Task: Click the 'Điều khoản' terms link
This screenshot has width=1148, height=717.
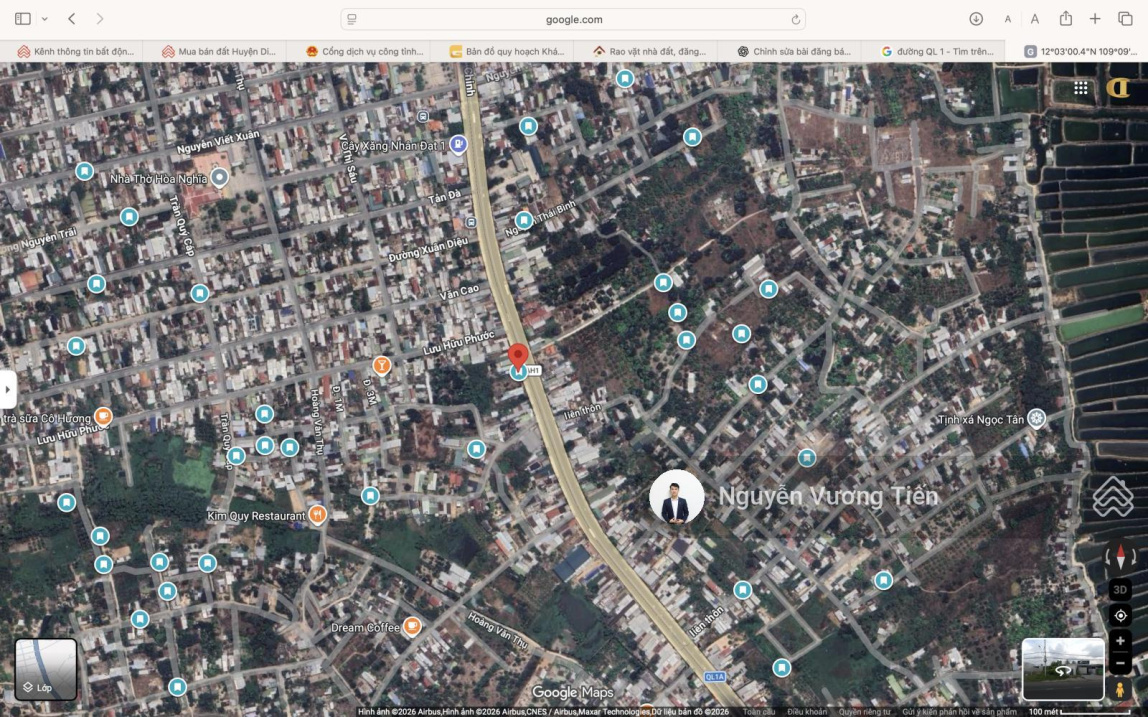Action: point(807,712)
